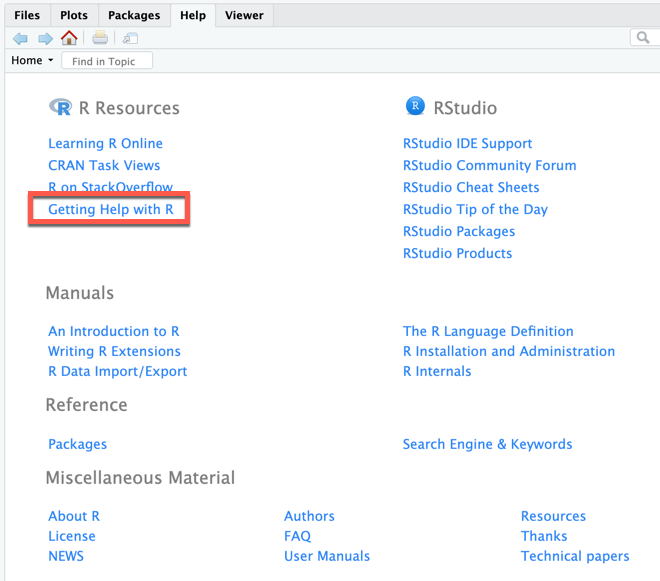Open the About R link
Viewport: 660px width, 581px height.
point(74,516)
